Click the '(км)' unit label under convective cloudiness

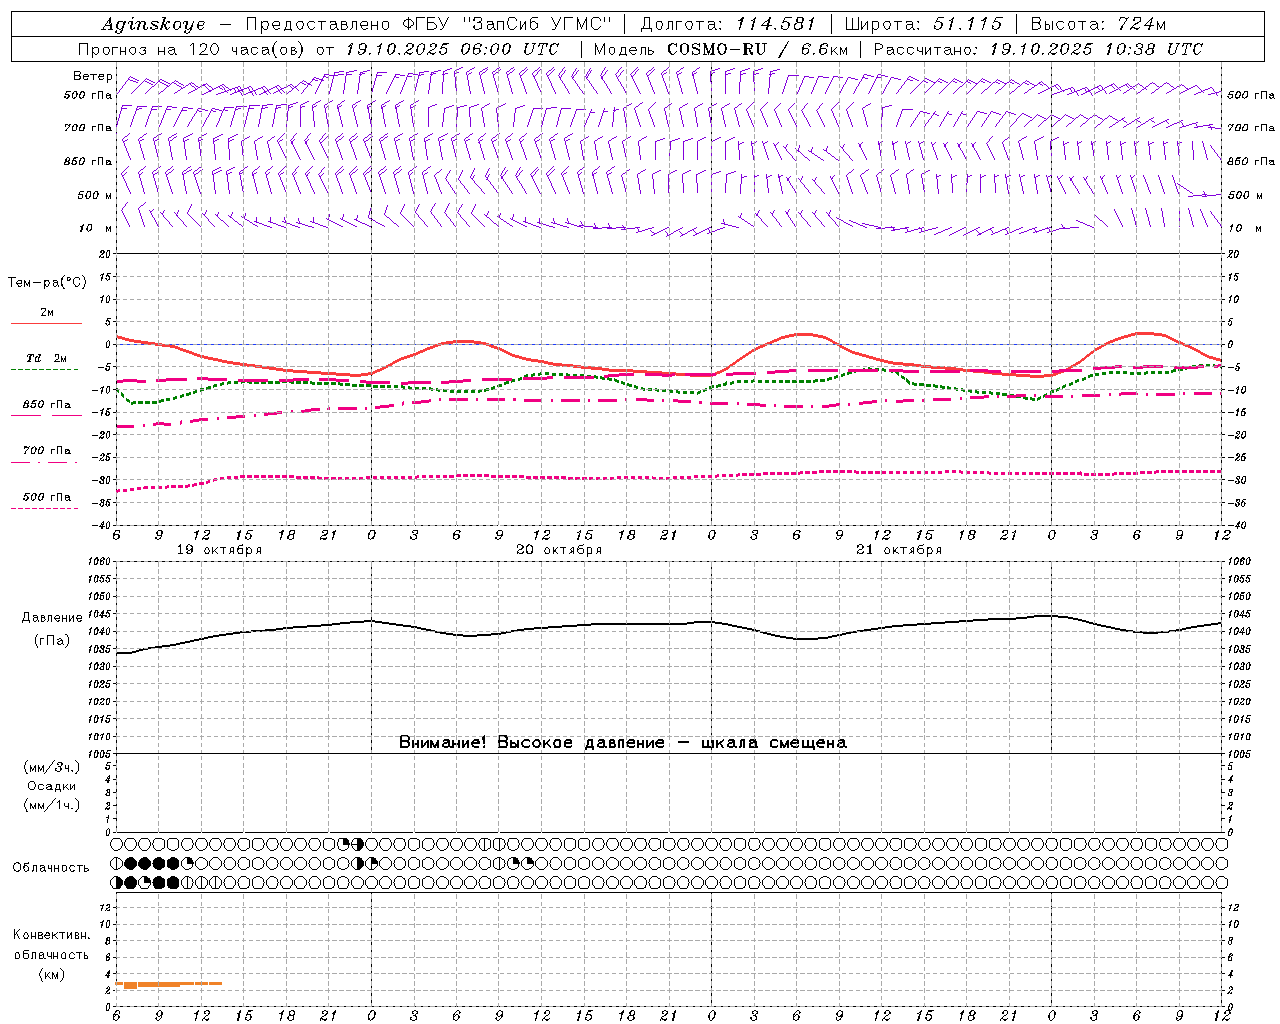pyautogui.click(x=52, y=974)
